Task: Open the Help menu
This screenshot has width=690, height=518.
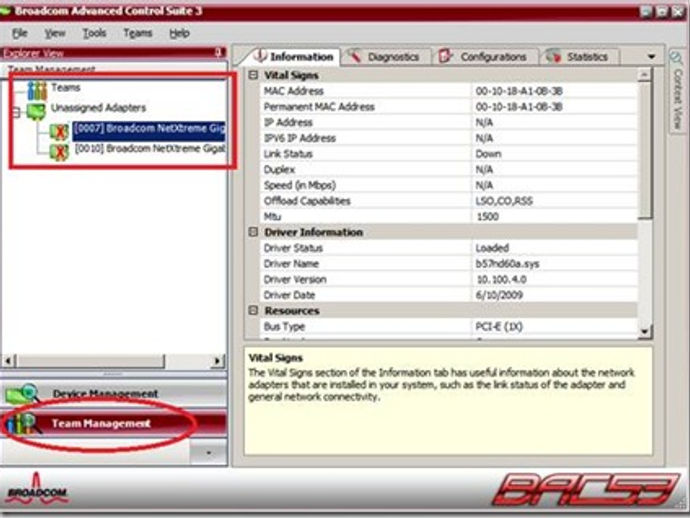Action: (180, 33)
